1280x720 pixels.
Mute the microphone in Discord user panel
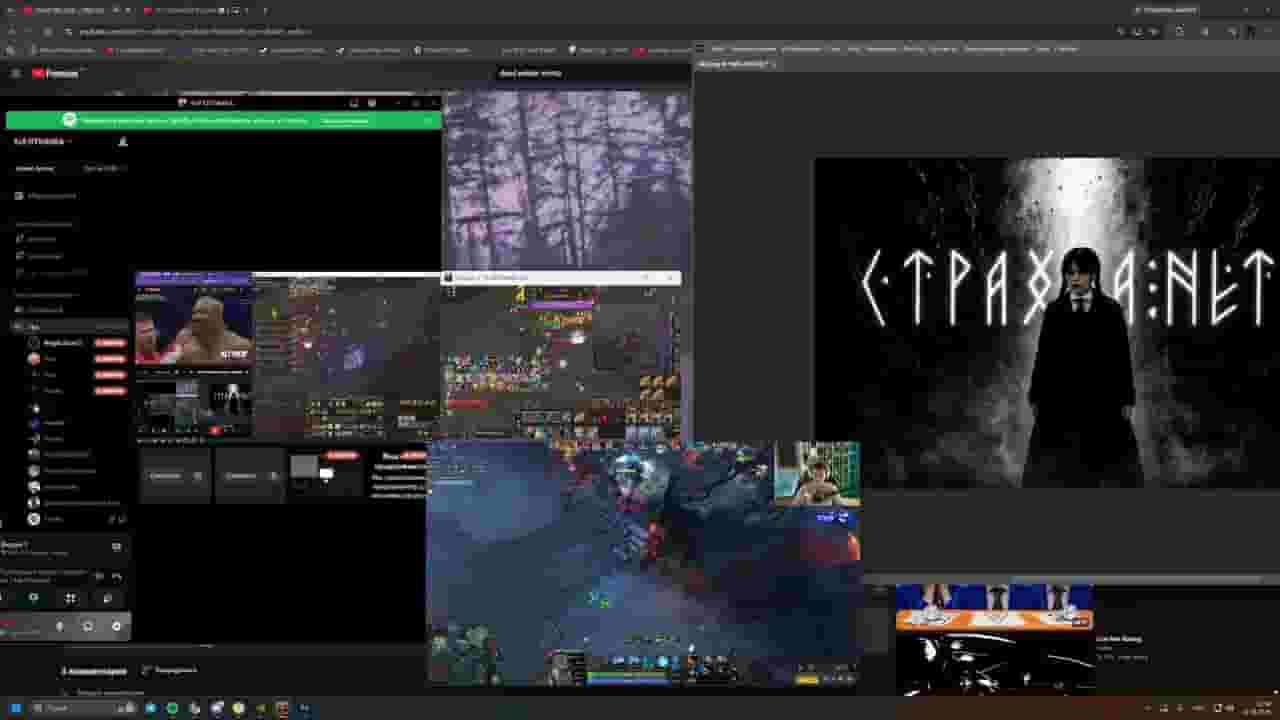59,626
